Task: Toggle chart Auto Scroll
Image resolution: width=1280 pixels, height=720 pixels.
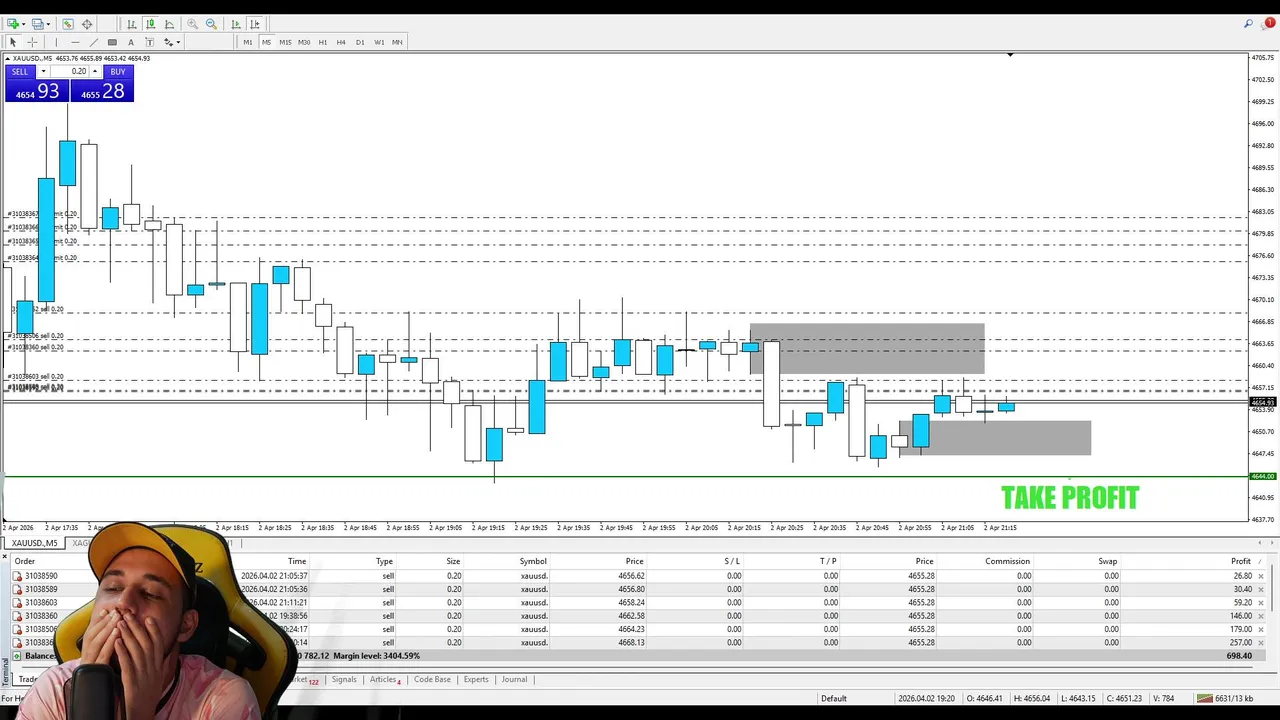Action: 235,24
